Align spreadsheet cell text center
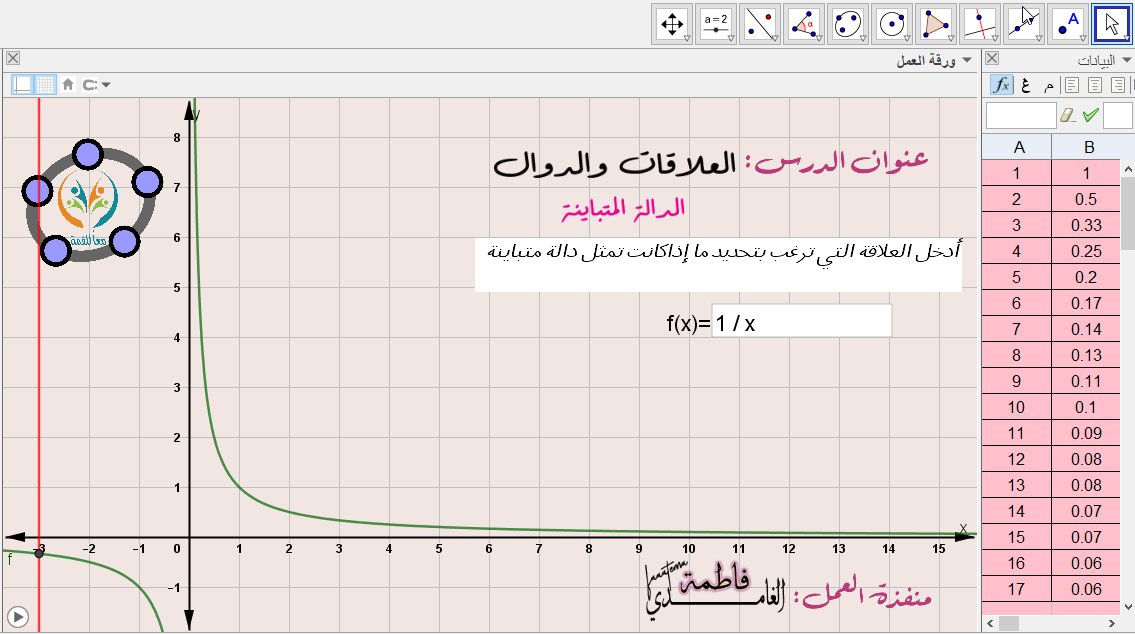1135x634 pixels. [1095, 85]
